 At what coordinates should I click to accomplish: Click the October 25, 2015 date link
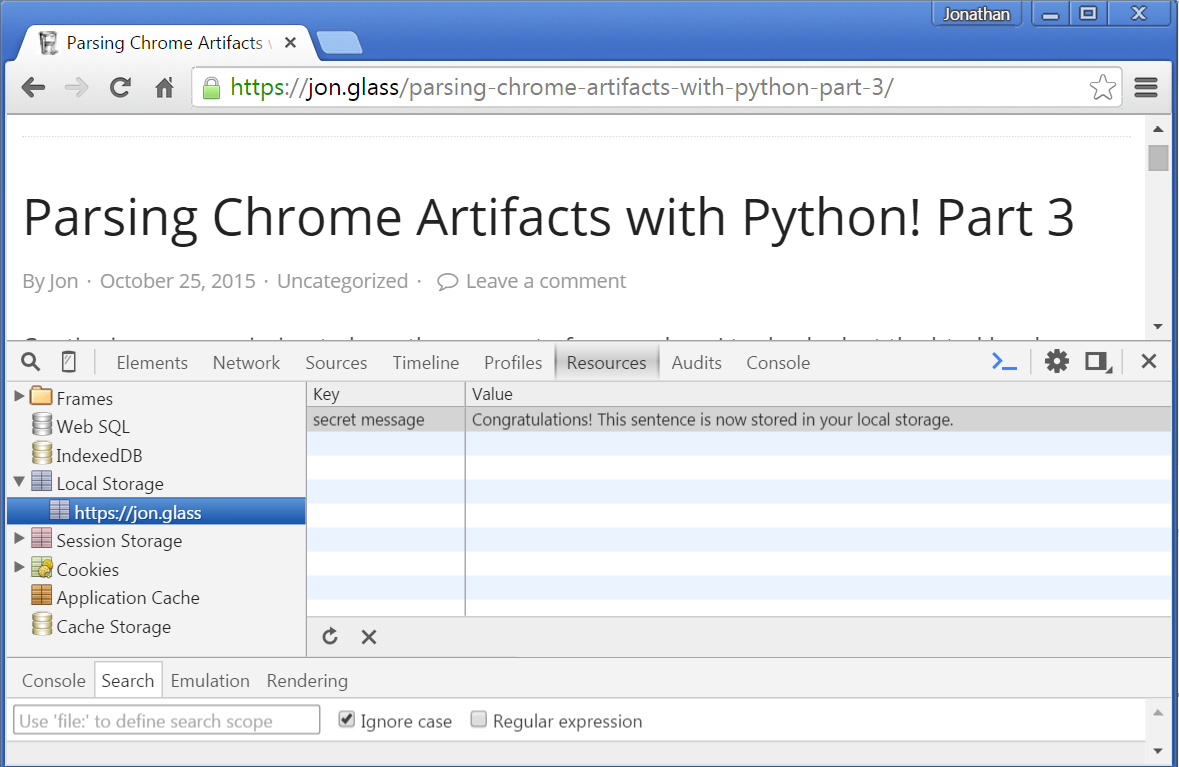click(177, 281)
